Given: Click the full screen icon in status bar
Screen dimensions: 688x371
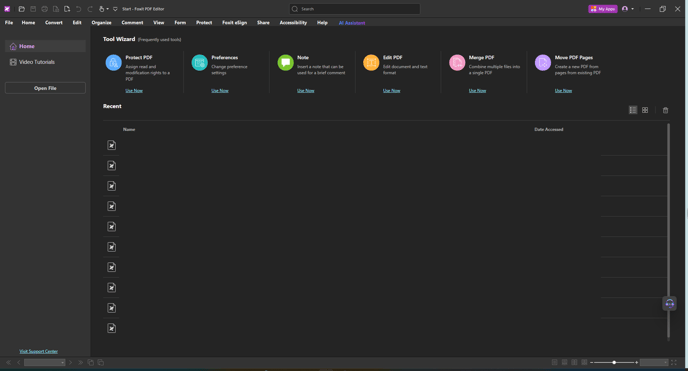Looking at the screenshot, I should click(x=674, y=363).
